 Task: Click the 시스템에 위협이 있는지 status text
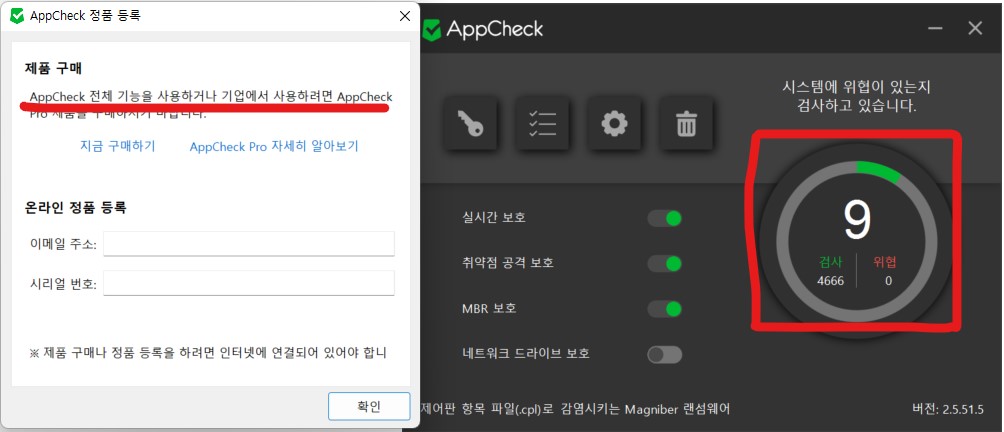click(857, 96)
